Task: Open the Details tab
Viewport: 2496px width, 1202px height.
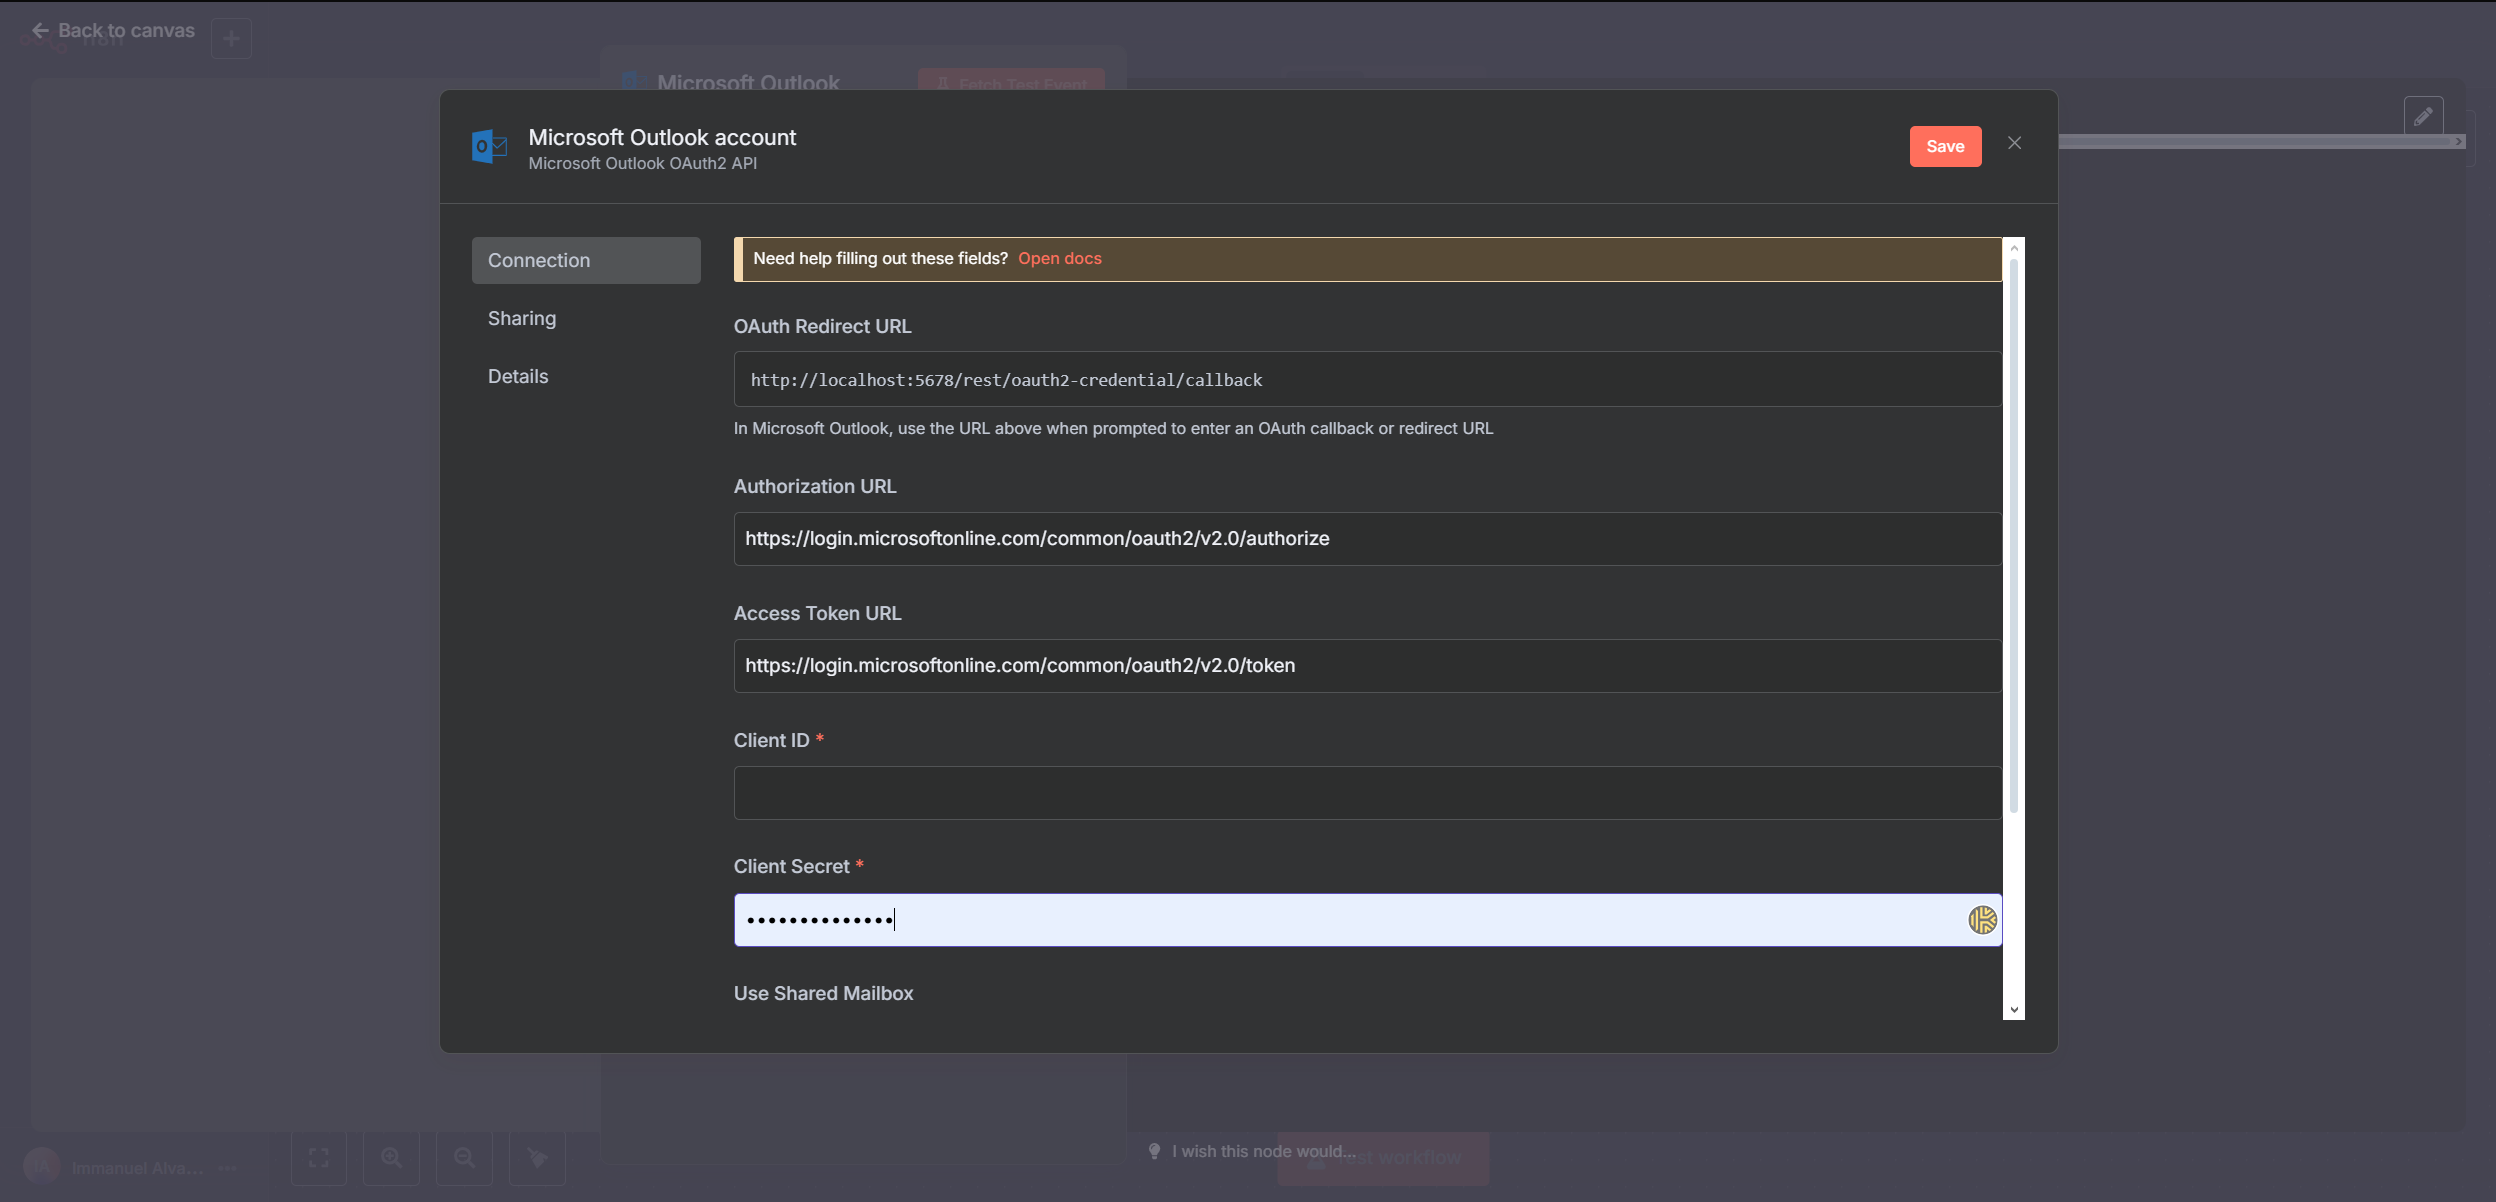Action: [518, 377]
